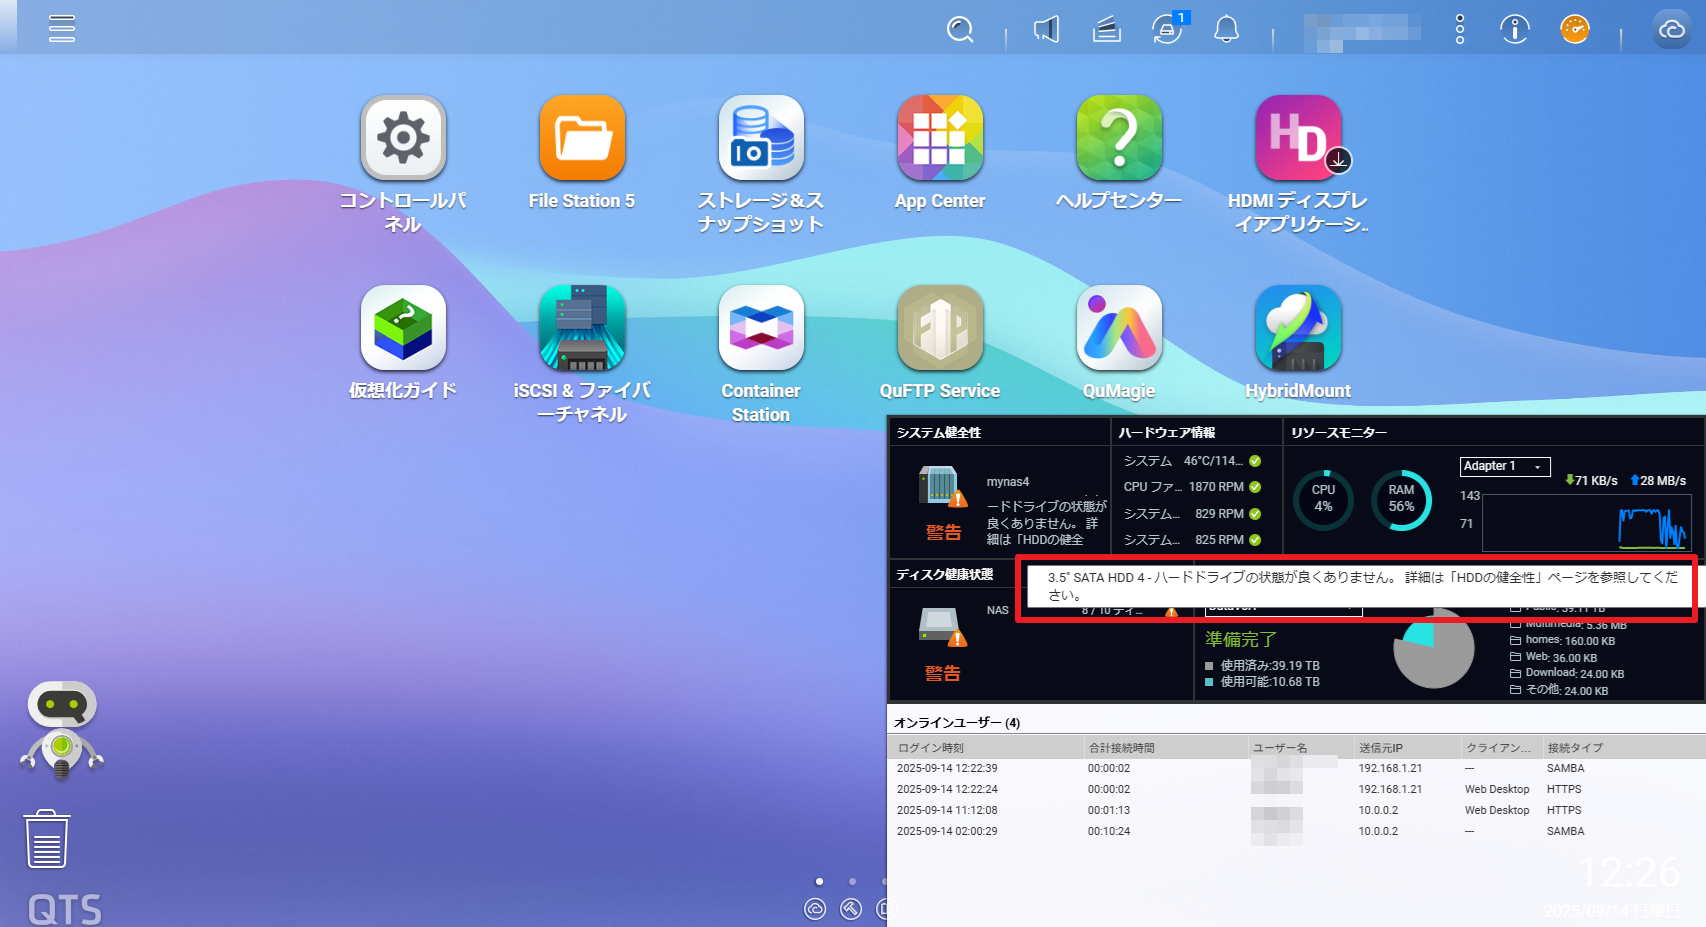This screenshot has width=1706, height=927.
Task: Open System Health (システム健全性) panel header
Action: [939, 433]
